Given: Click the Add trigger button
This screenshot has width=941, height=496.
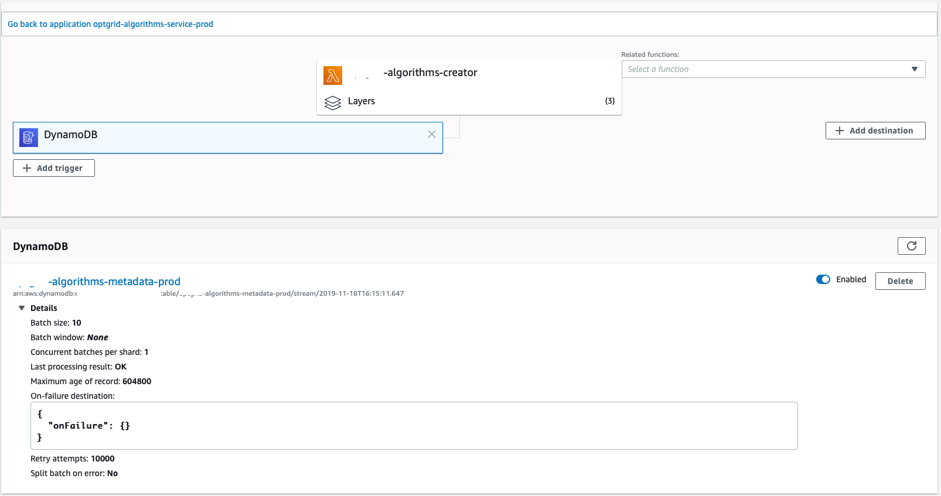Looking at the screenshot, I should click(54, 168).
